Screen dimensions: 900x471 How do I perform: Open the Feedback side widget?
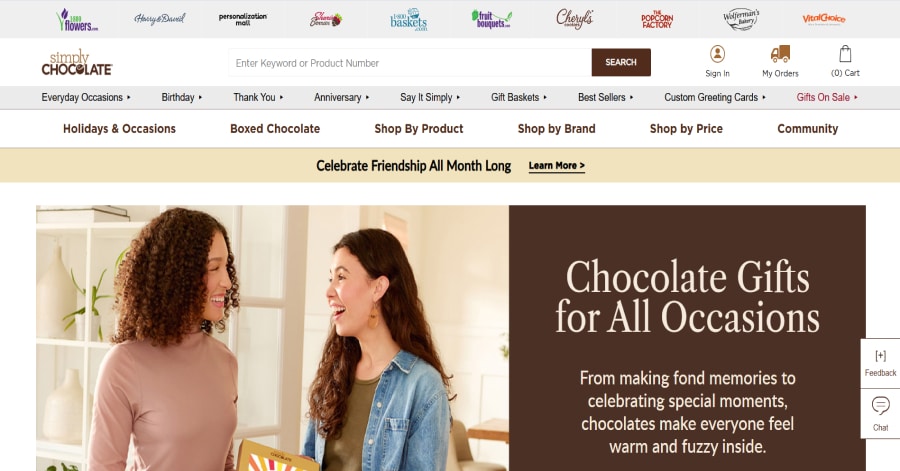point(880,363)
